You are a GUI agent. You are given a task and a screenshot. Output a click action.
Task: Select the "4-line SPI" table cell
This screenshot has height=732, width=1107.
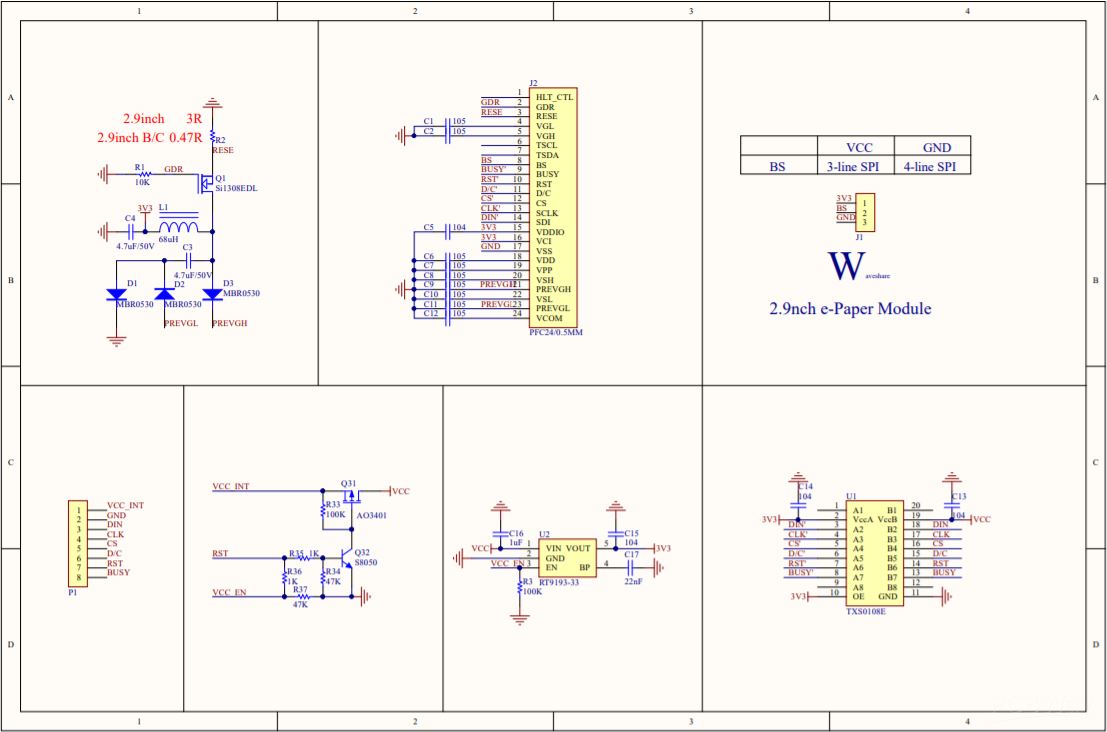pos(935,166)
